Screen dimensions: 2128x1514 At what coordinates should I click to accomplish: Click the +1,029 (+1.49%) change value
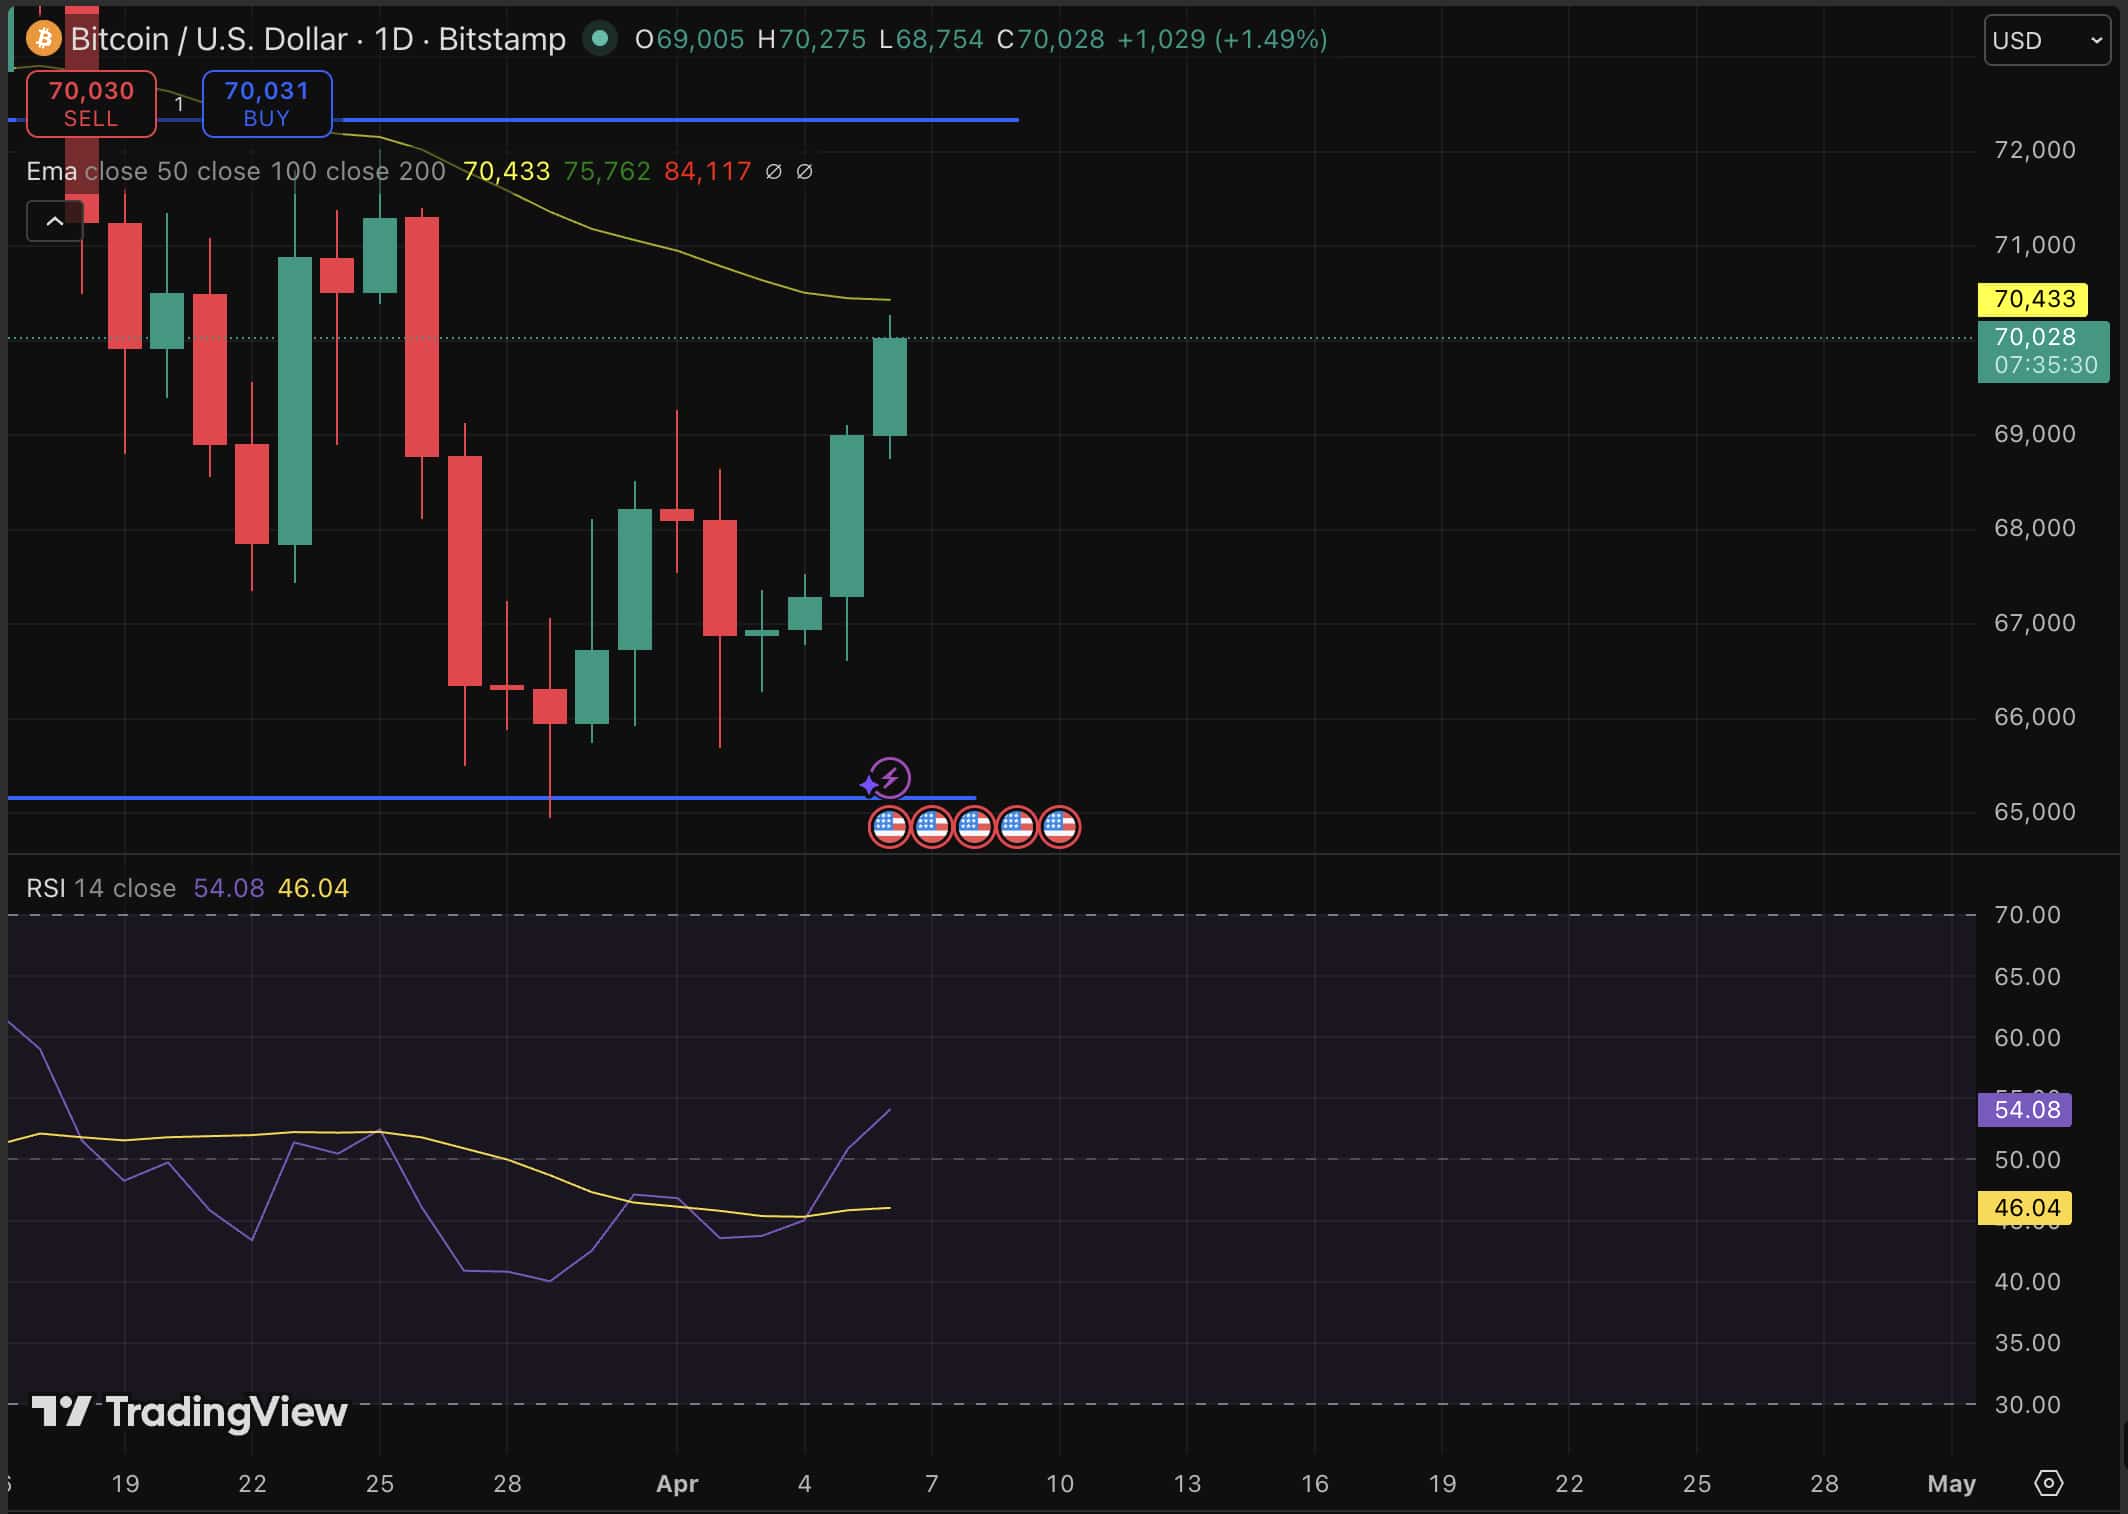tap(1222, 39)
